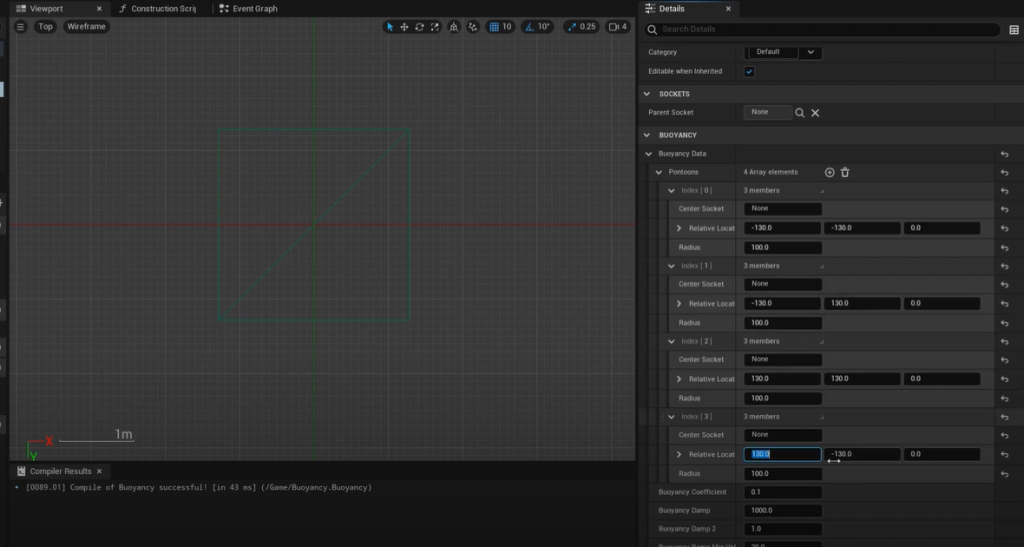This screenshot has height=547, width=1024.
Task: Collapse the BUOYANCY section
Action: pyautogui.click(x=647, y=135)
